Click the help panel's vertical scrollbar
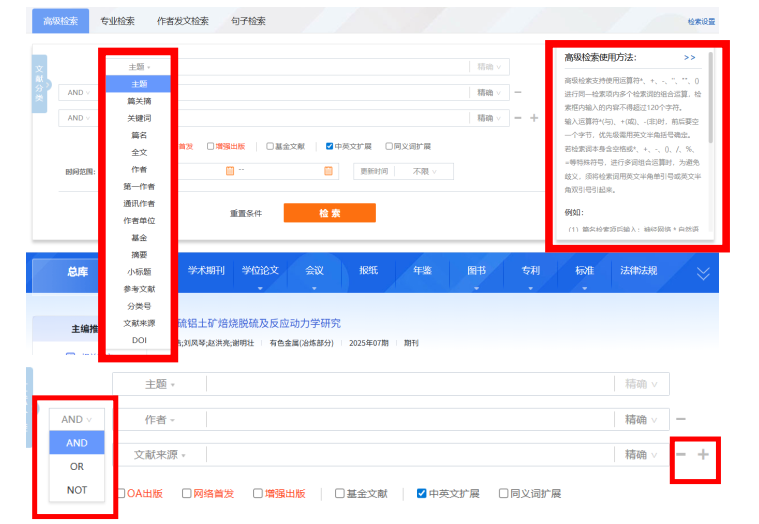The height and width of the screenshot is (524, 759). pyautogui.click(x=710, y=100)
